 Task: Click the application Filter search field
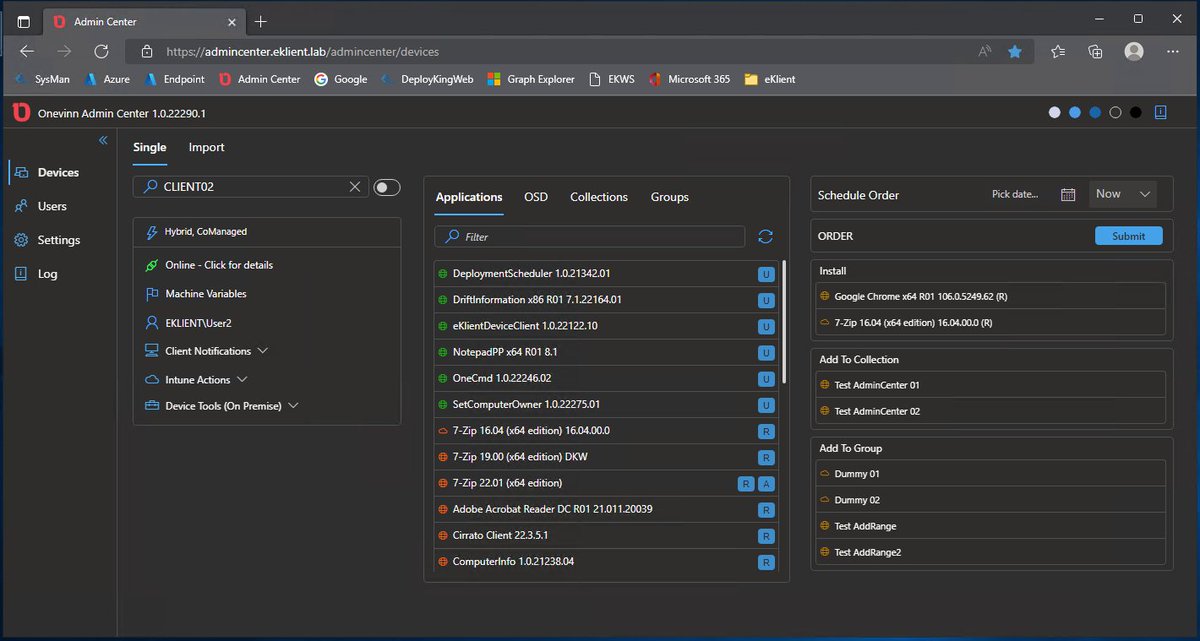[x=589, y=236]
